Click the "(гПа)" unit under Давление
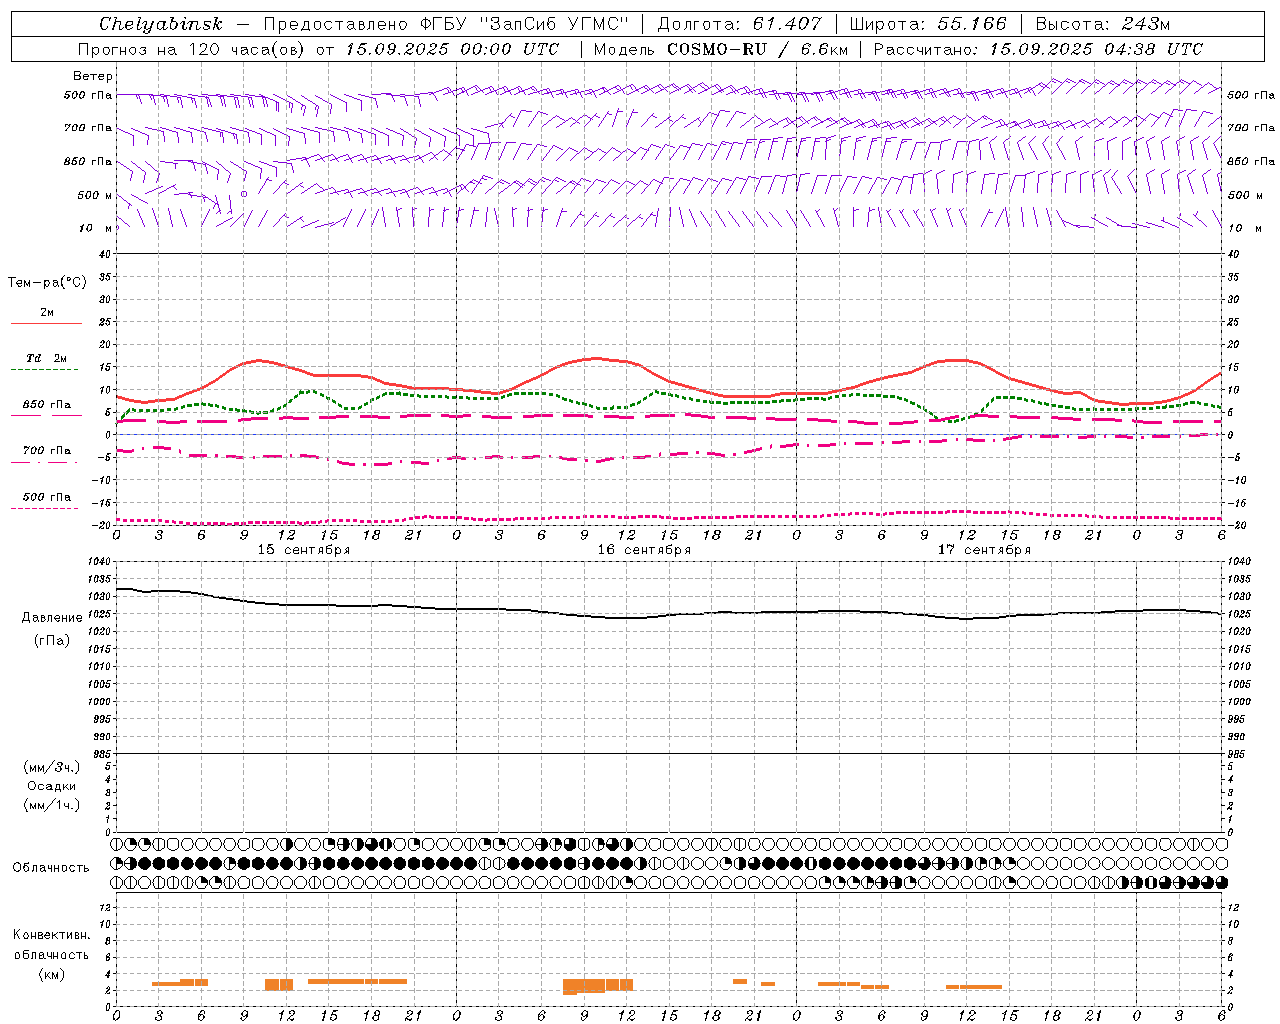This screenshot has width=1280, height=1024. [x=52, y=641]
